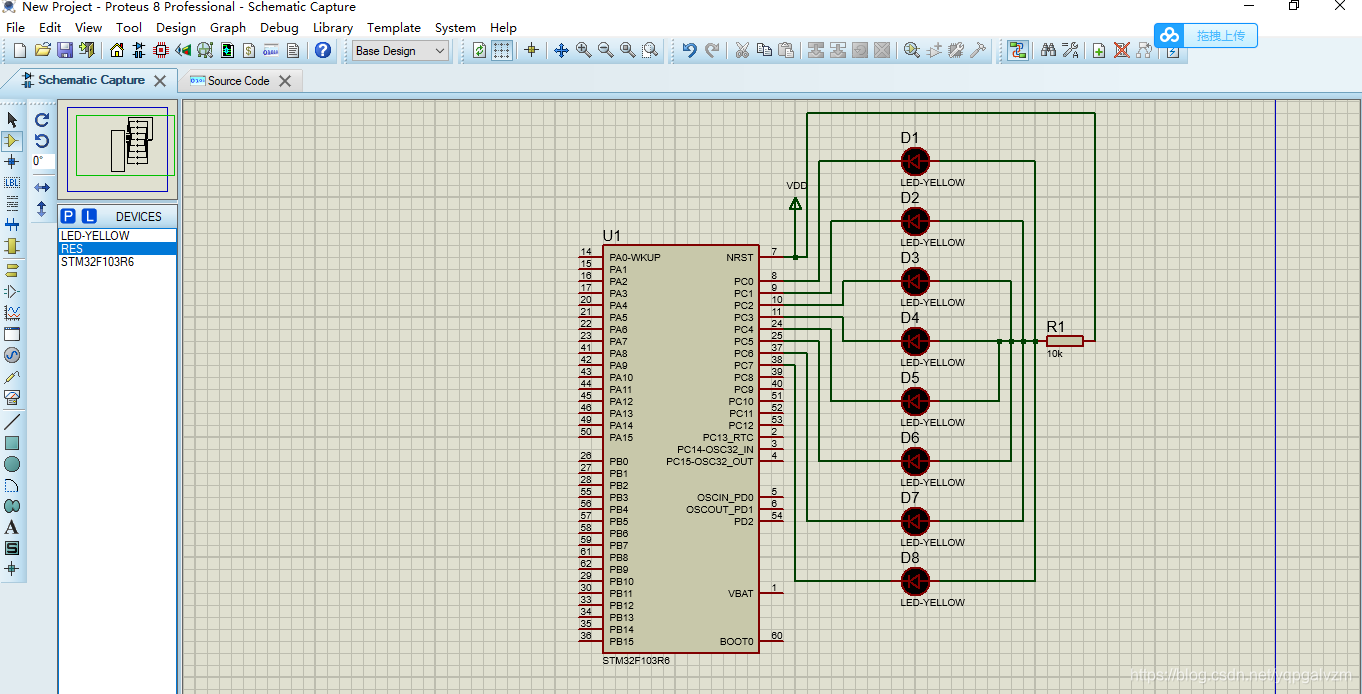Click the Redraw Display icon
Image resolution: width=1362 pixels, height=694 pixels.
pos(480,50)
